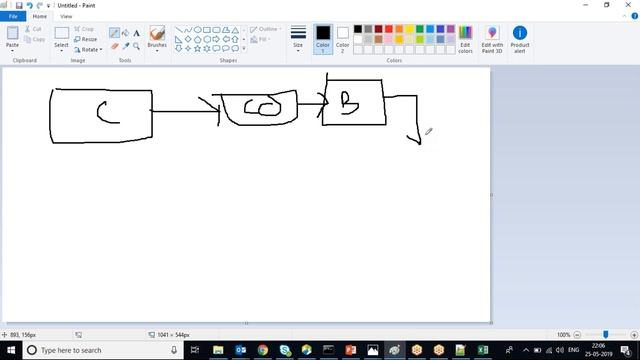The width and height of the screenshot is (640, 360).
Task: Choose the Diamond shape
Action: (x=188, y=40)
